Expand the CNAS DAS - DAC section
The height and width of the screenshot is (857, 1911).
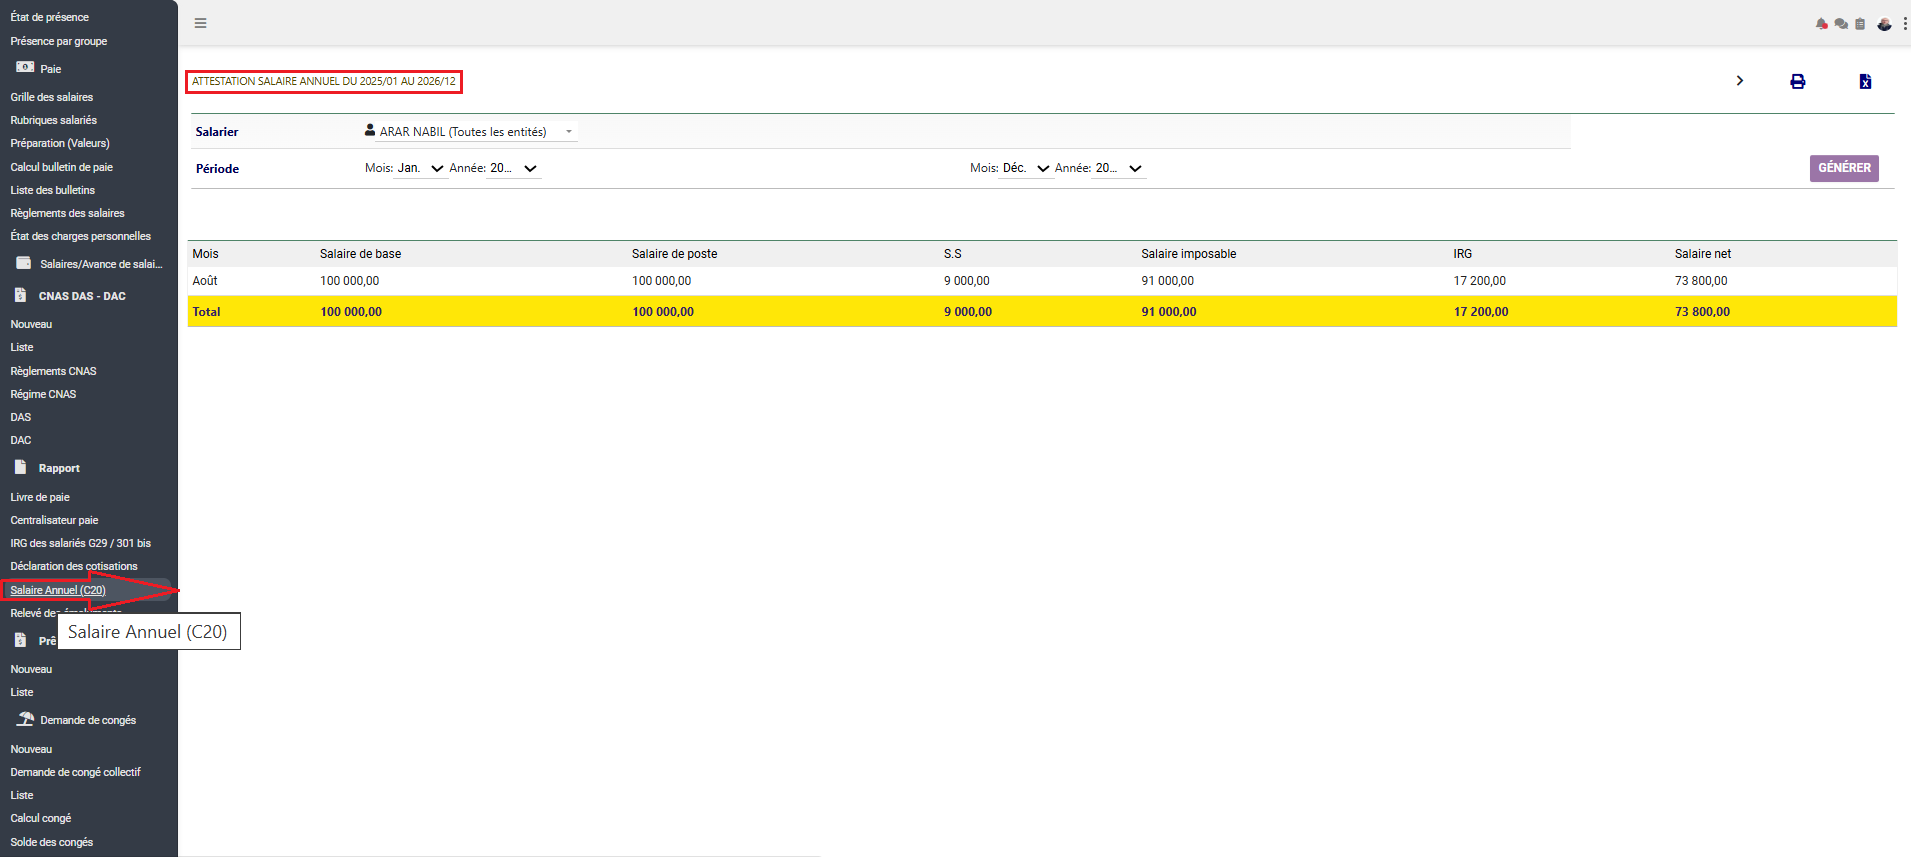(82, 296)
